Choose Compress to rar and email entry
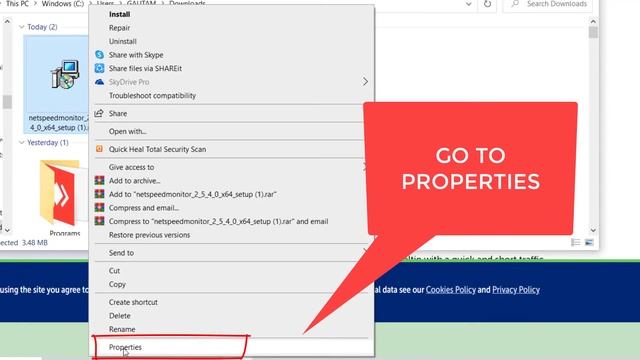 [x=218, y=221]
